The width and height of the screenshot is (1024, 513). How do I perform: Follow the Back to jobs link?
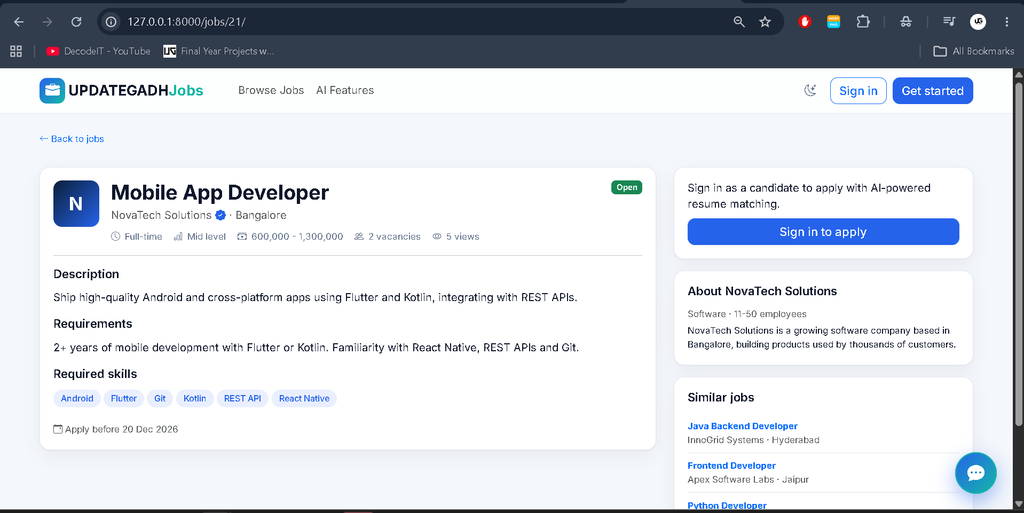72,138
